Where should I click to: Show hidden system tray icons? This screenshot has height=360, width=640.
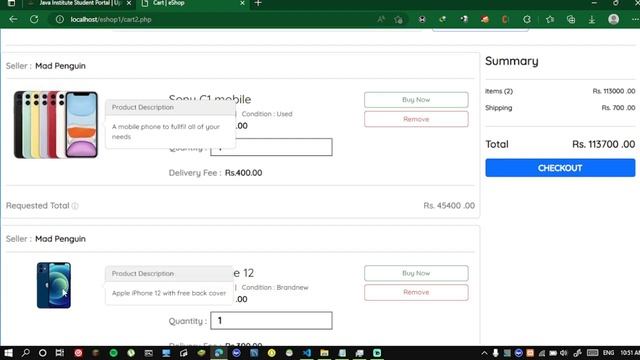tap(484, 353)
